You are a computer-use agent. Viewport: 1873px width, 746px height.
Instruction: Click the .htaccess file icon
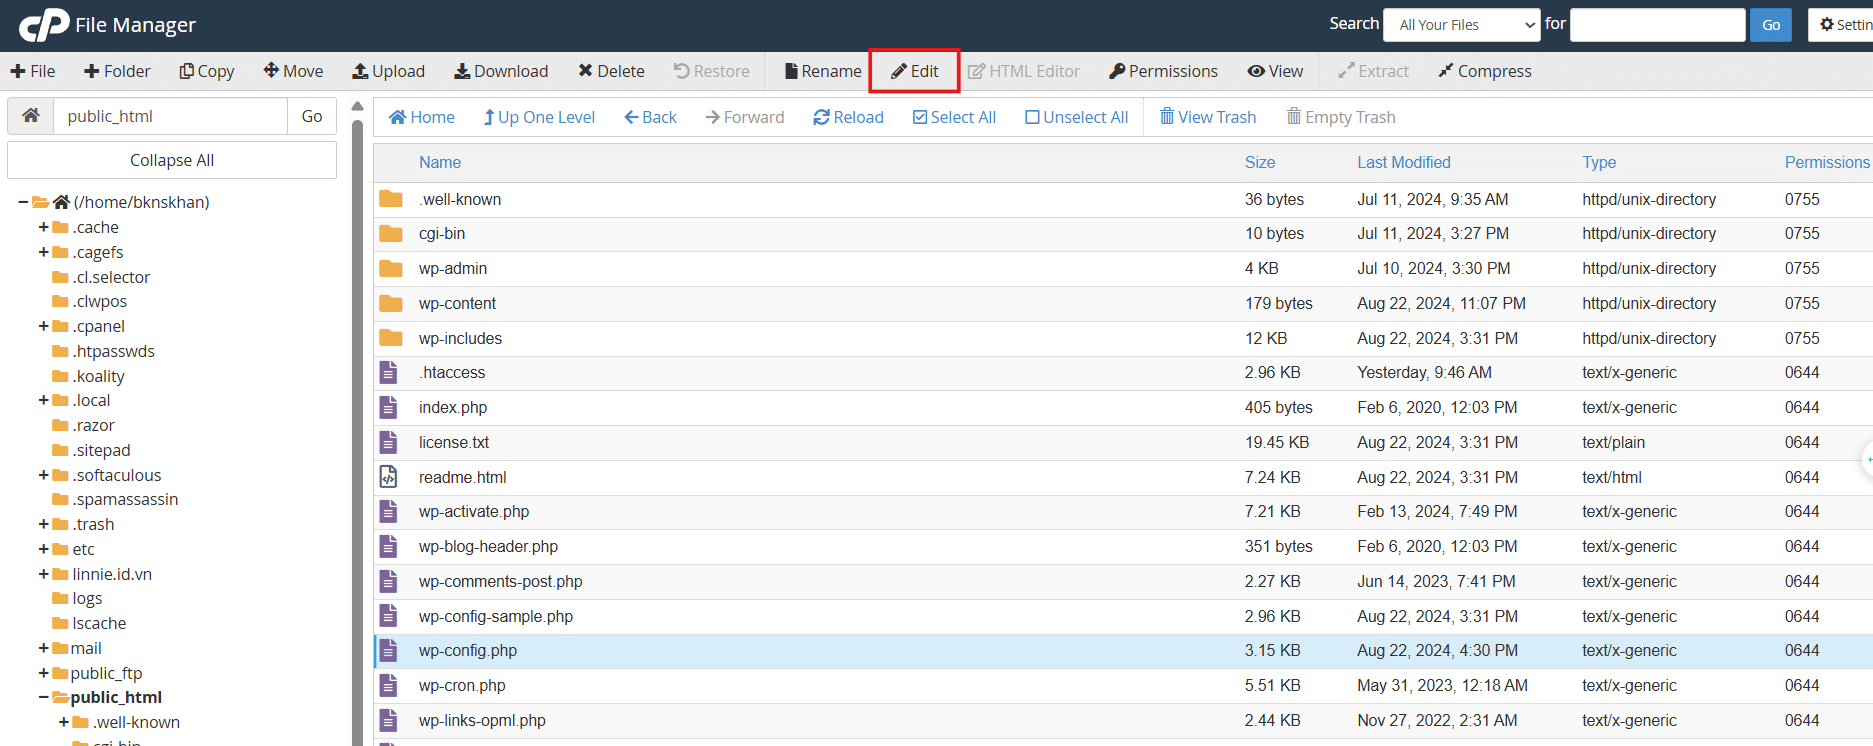(x=388, y=372)
